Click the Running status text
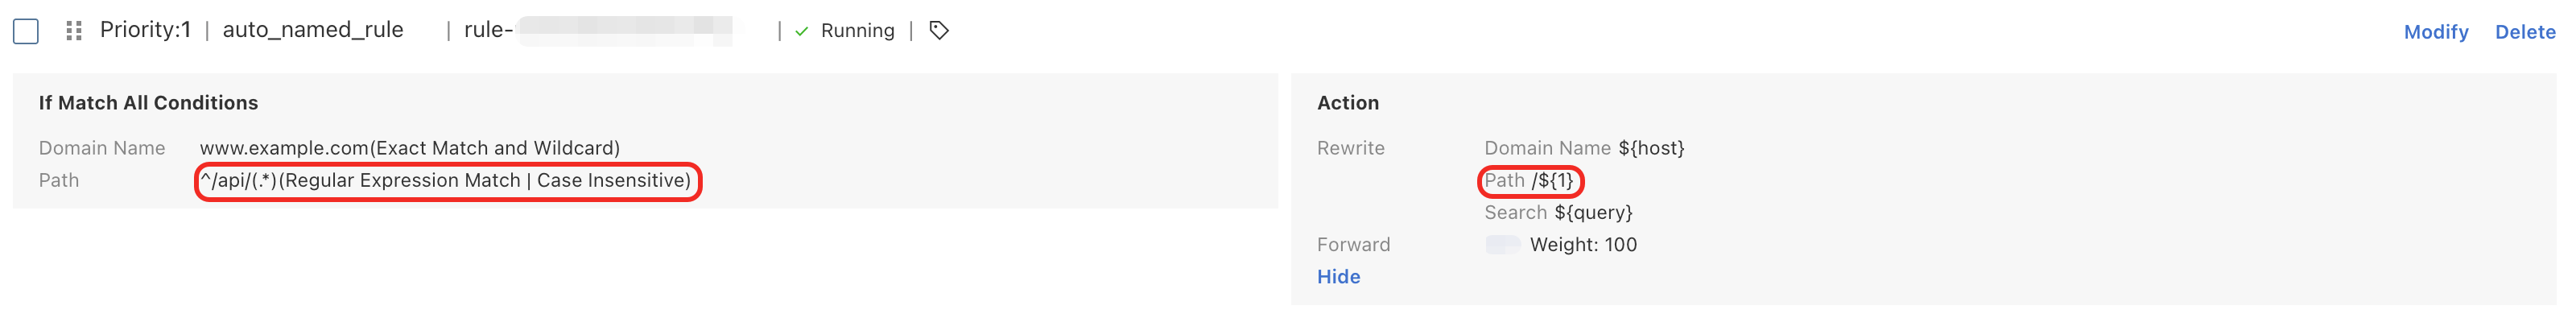2576x322 pixels. point(857,31)
